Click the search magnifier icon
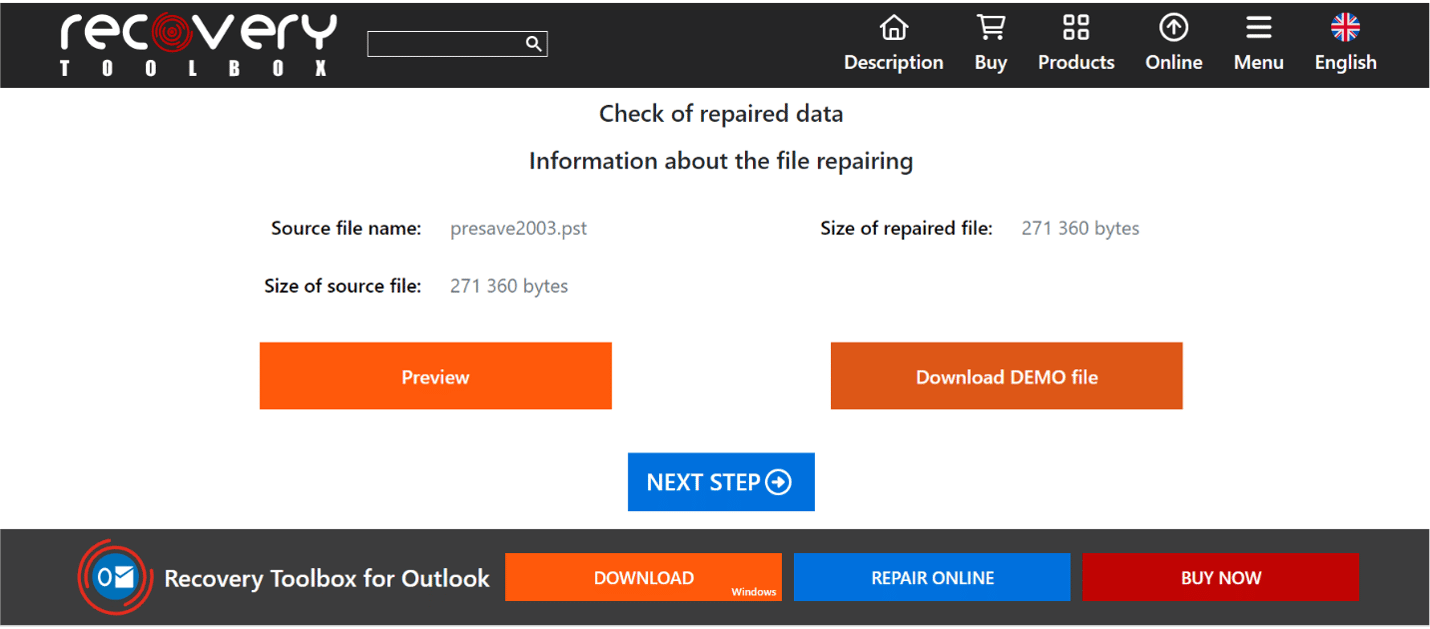Screen dimensions: 1430x629 tap(534, 43)
